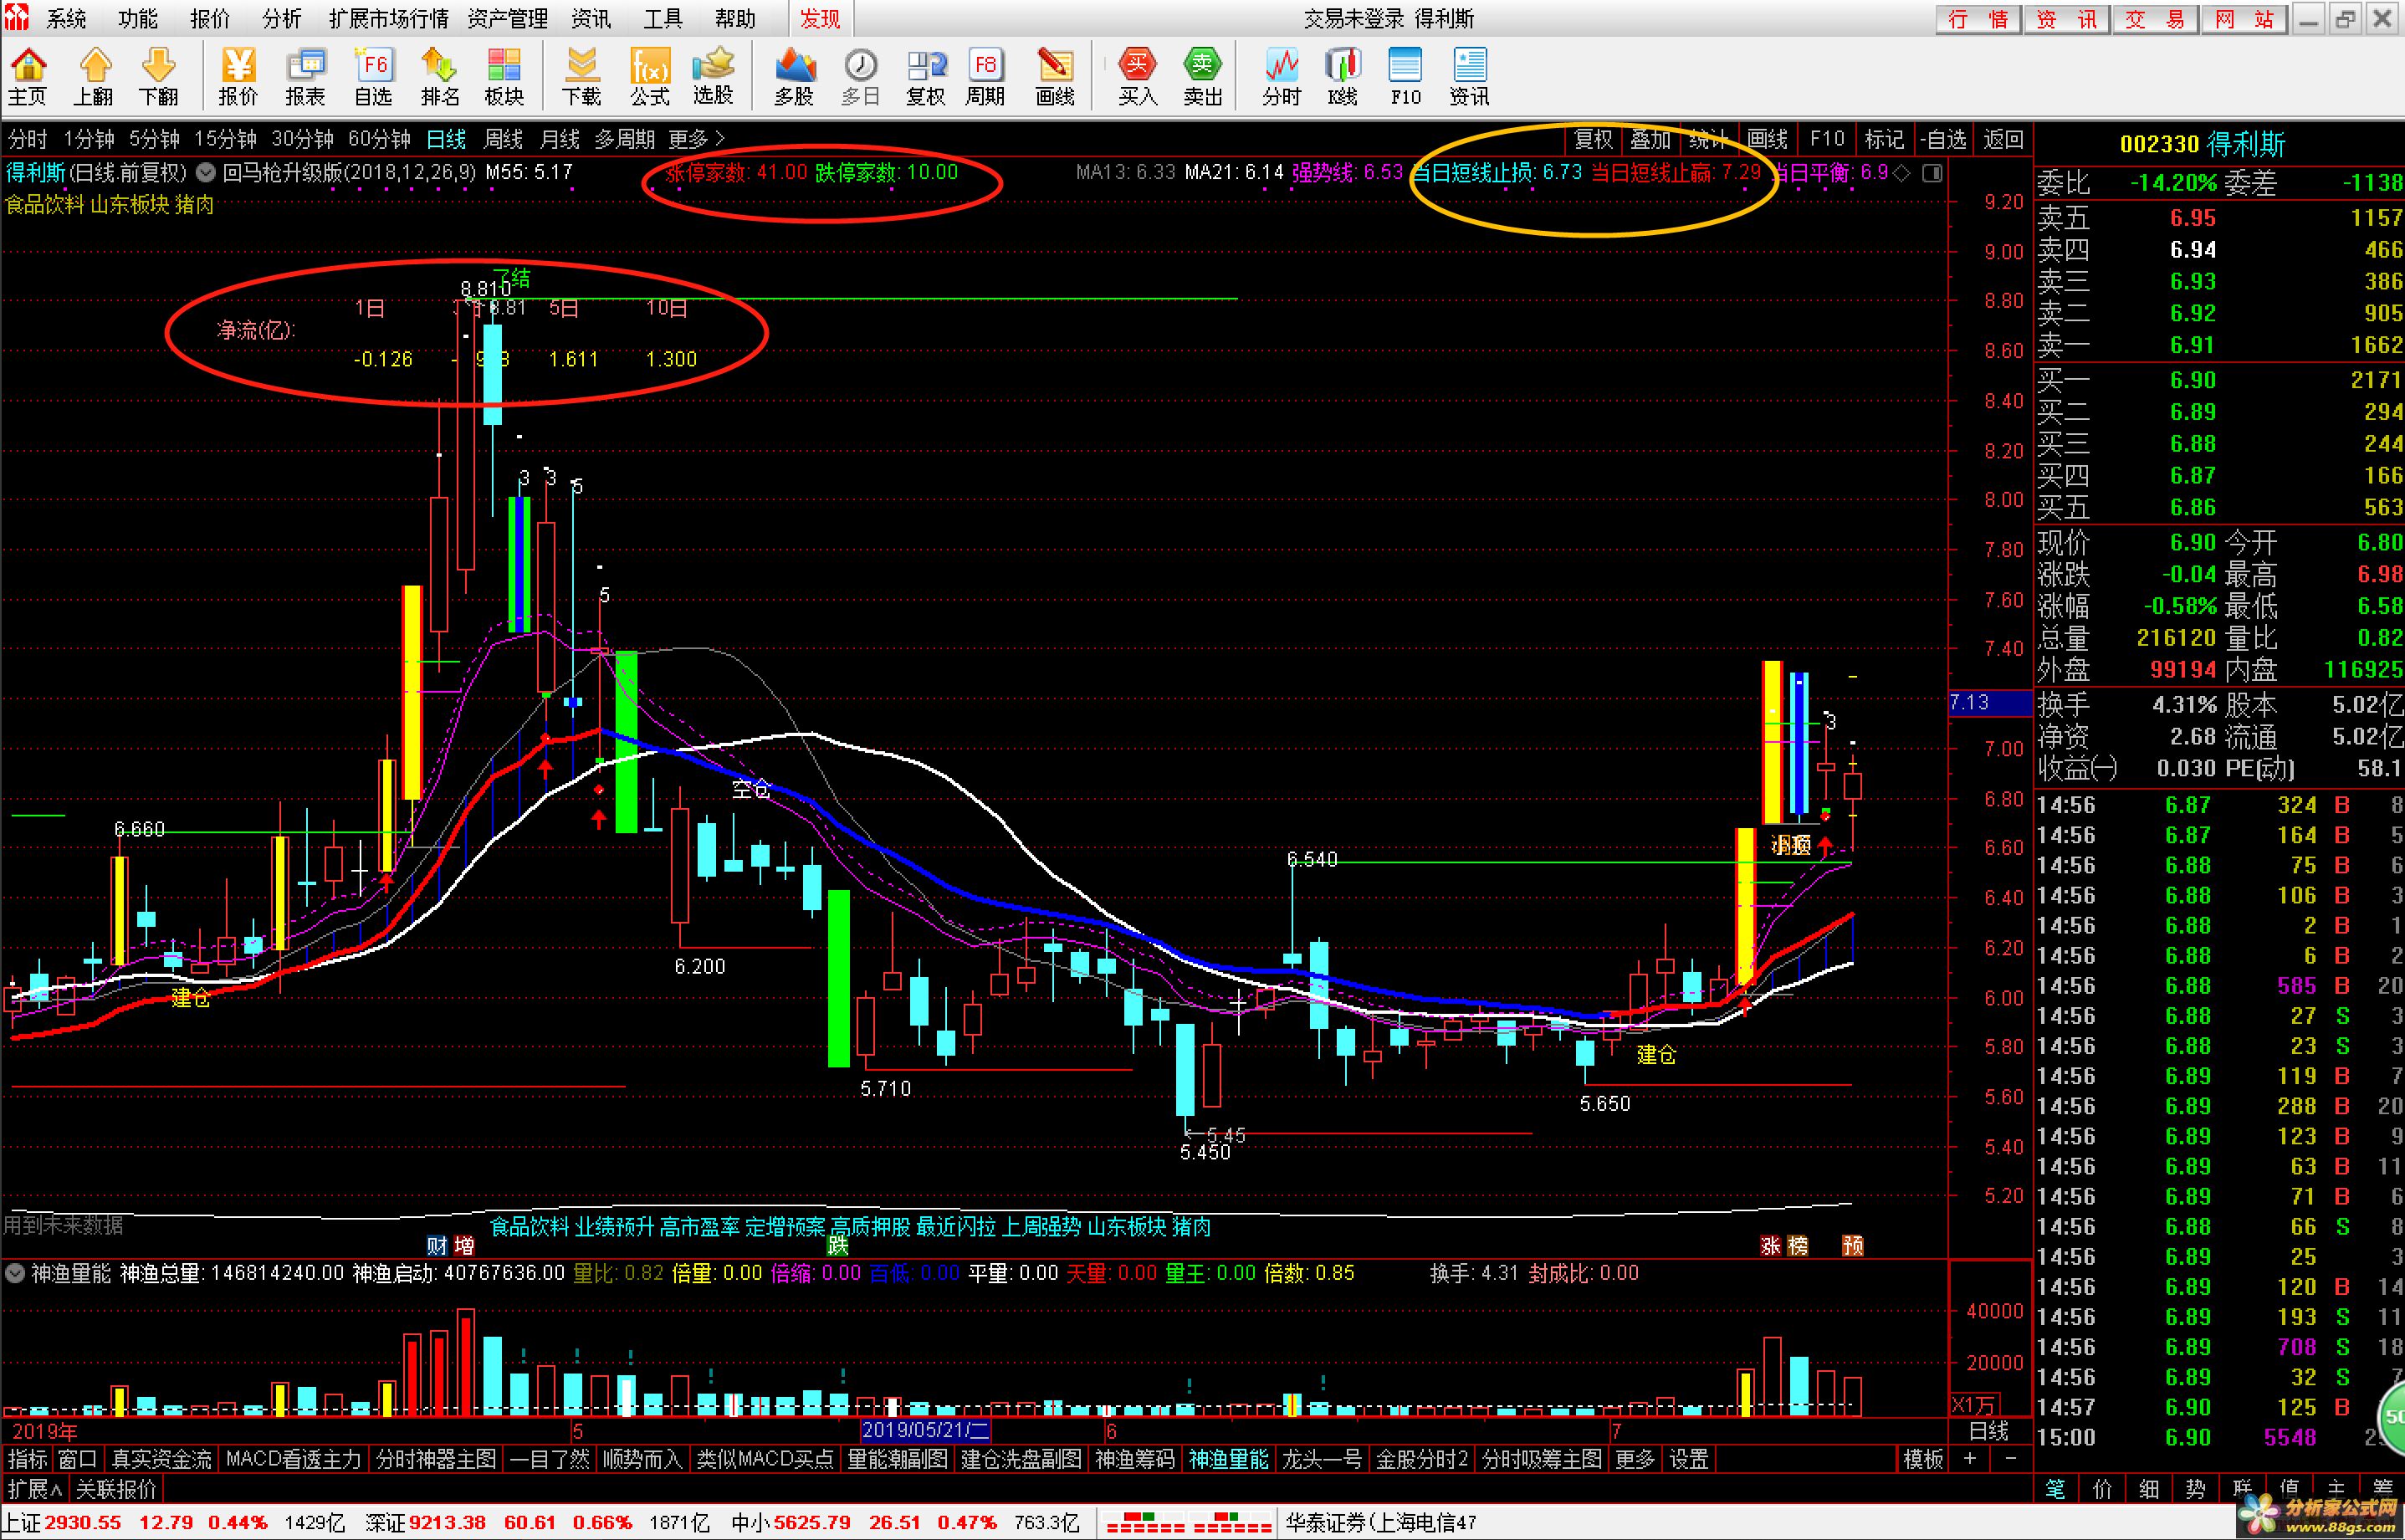
Task: Select the 15分钟 period
Action: (225, 139)
